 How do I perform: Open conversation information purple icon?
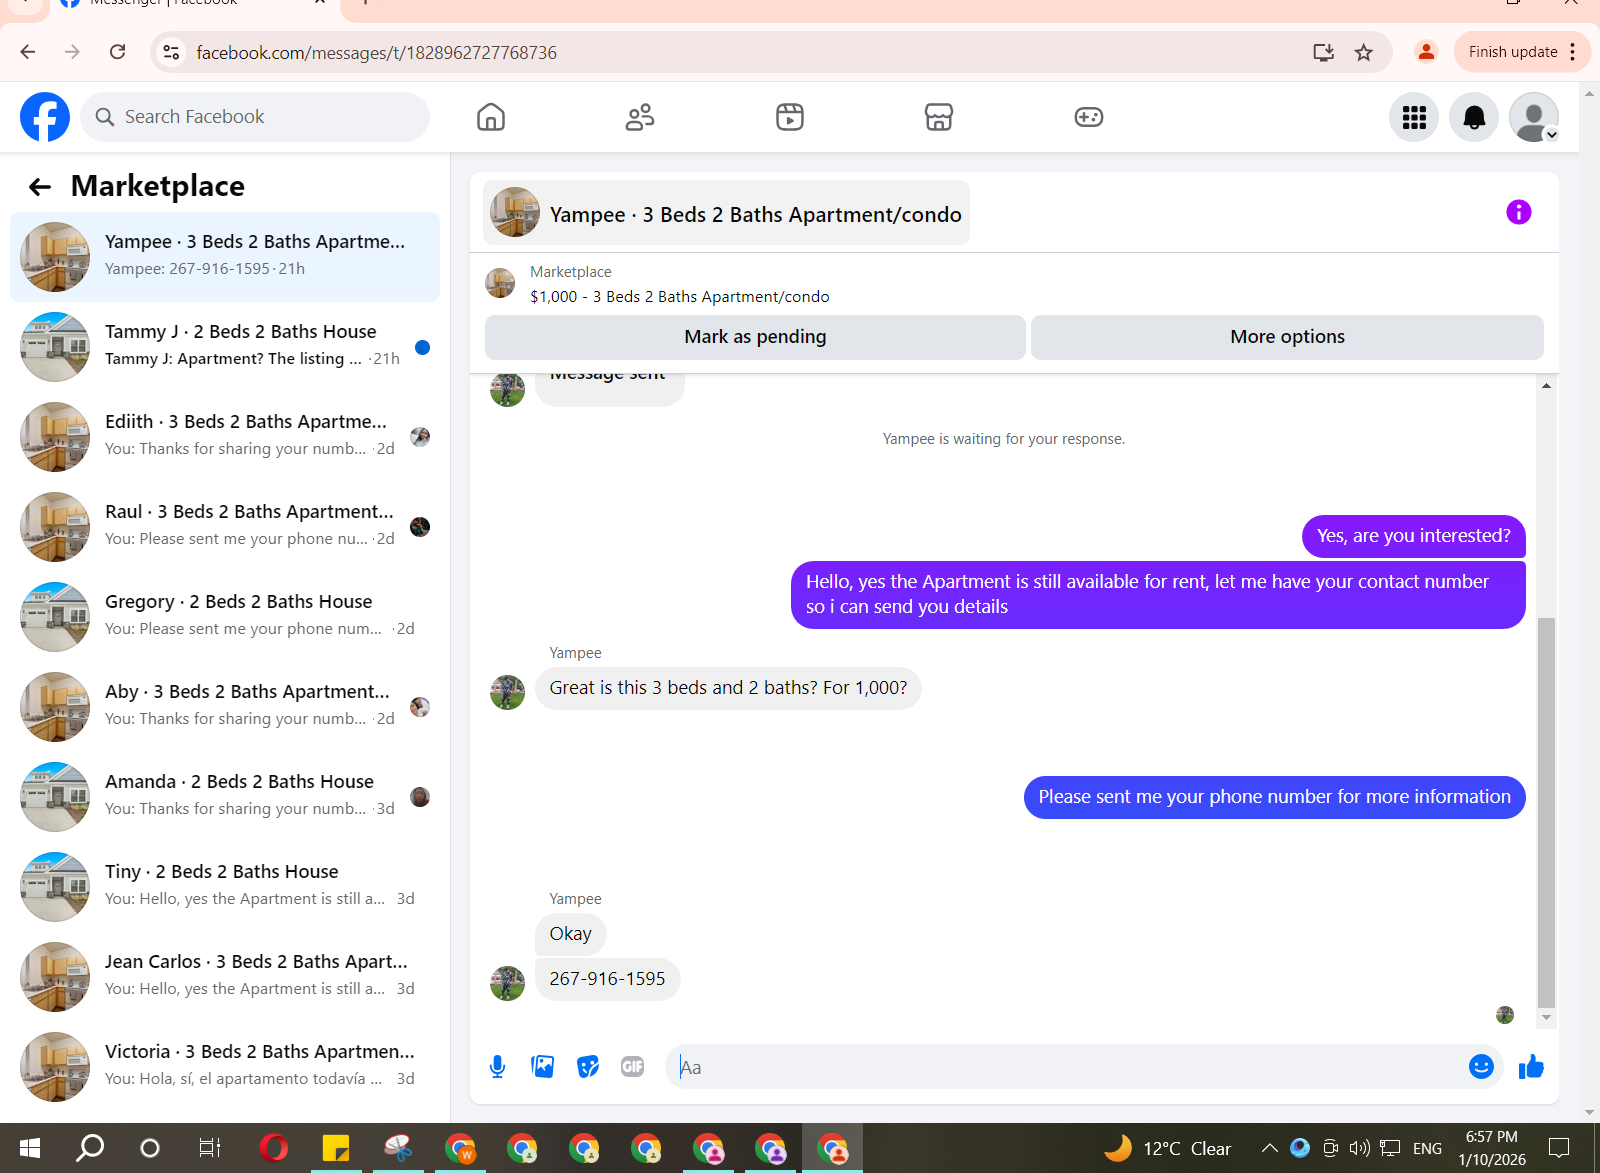coord(1518,212)
